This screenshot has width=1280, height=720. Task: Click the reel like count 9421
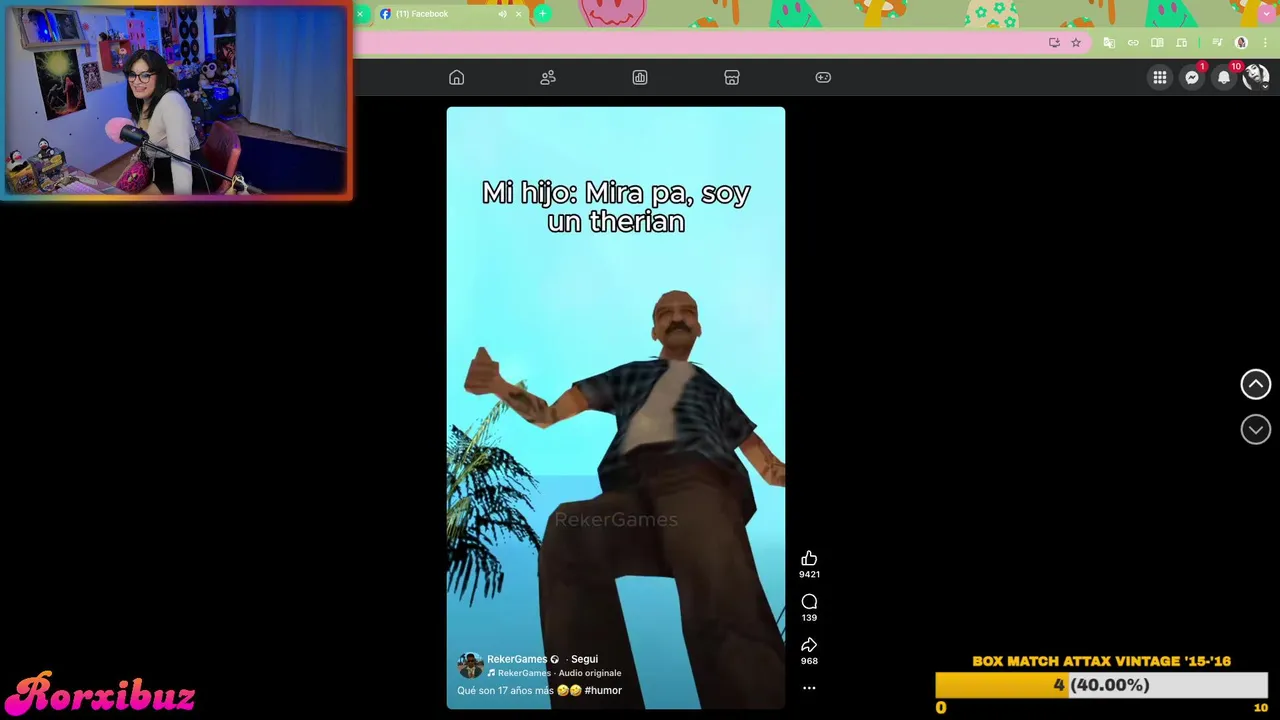809,574
